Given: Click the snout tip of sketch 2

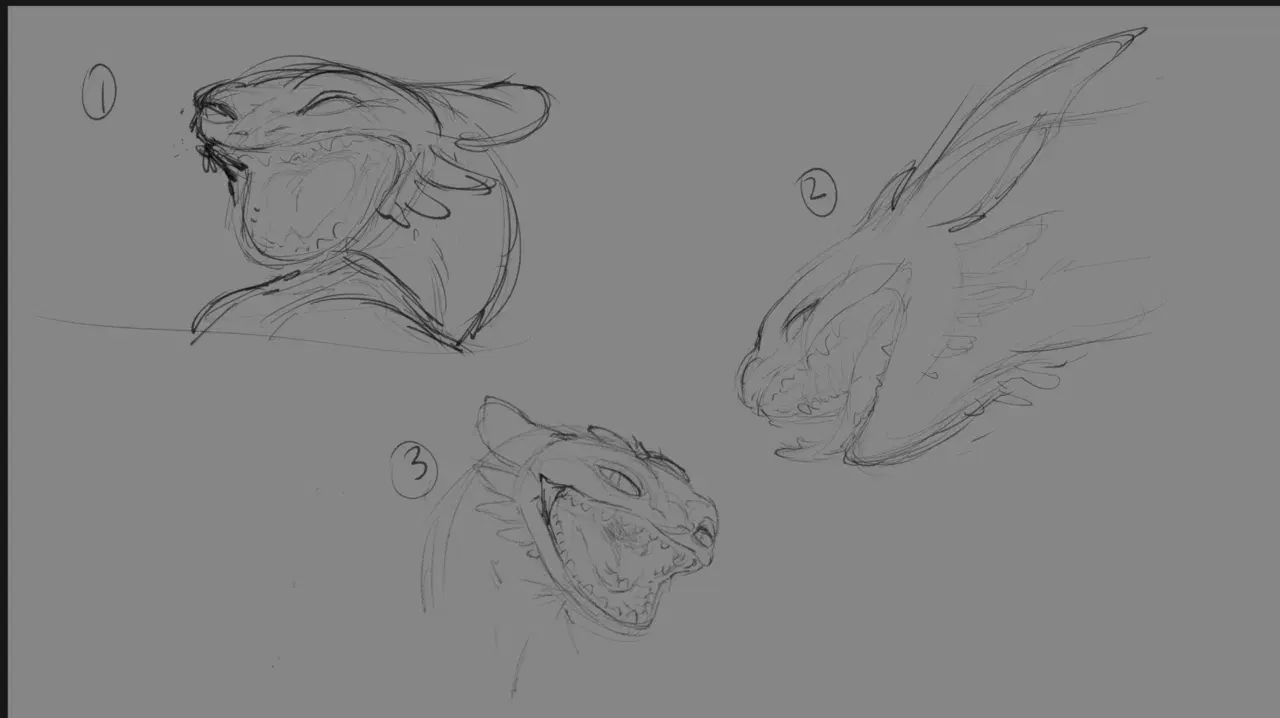Looking at the screenshot, I should [750, 385].
